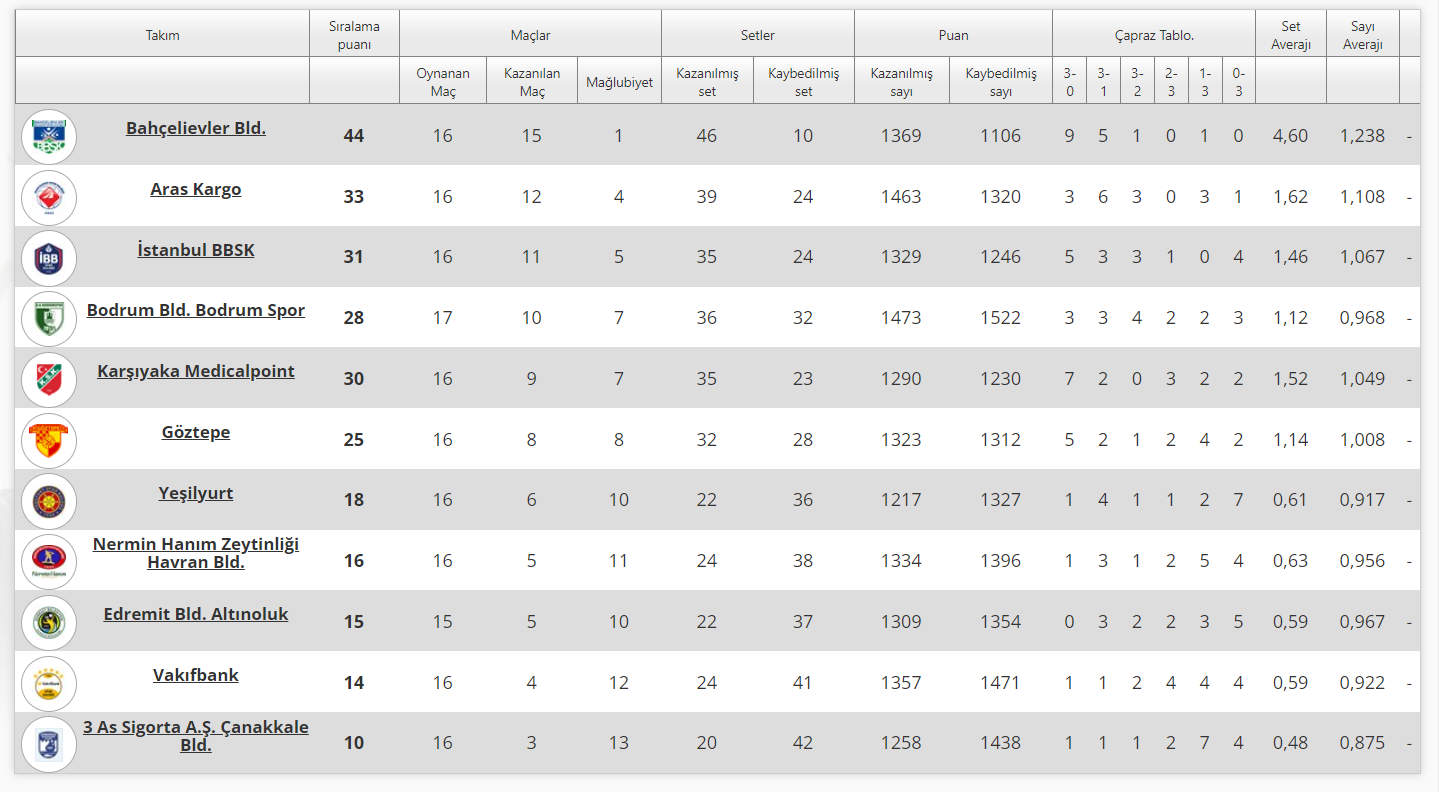
Task: Click the Maçlar group header
Action: (530, 35)
